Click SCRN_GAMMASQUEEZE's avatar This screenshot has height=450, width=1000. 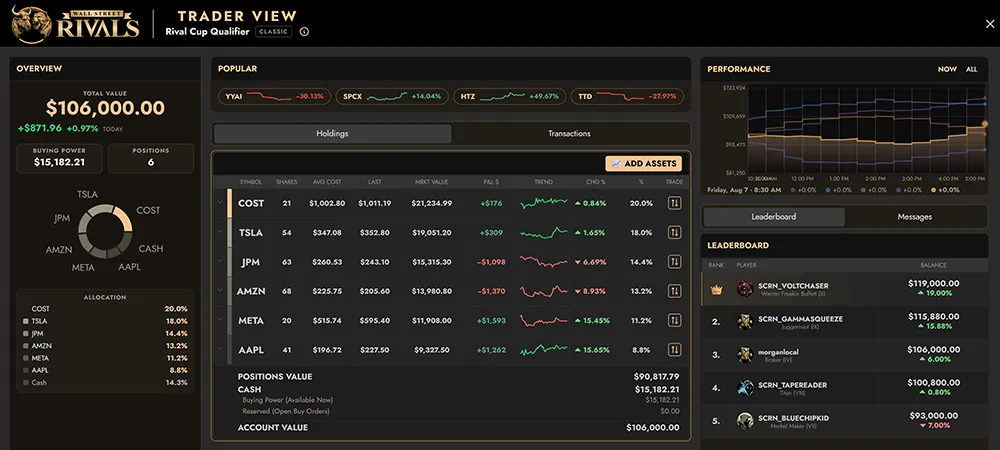click(745, 321)
